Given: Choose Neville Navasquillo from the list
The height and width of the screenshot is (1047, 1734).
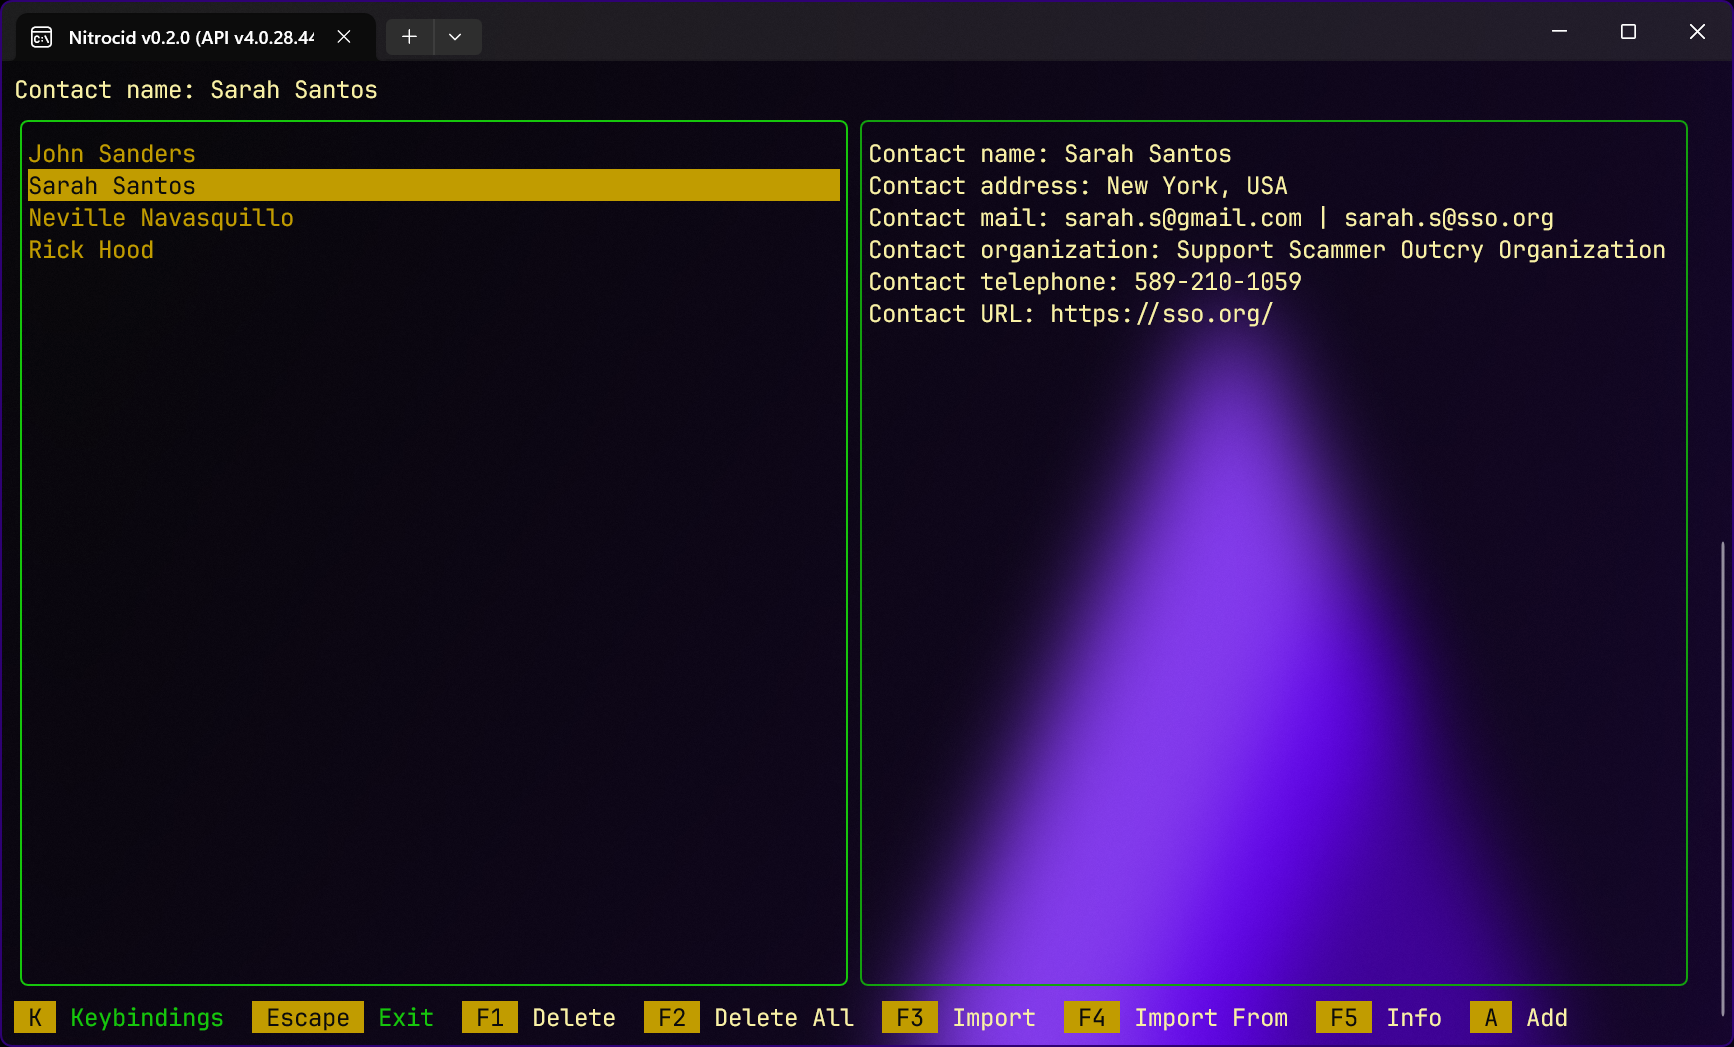Looking at the screenshot, I should pos(161,218).
